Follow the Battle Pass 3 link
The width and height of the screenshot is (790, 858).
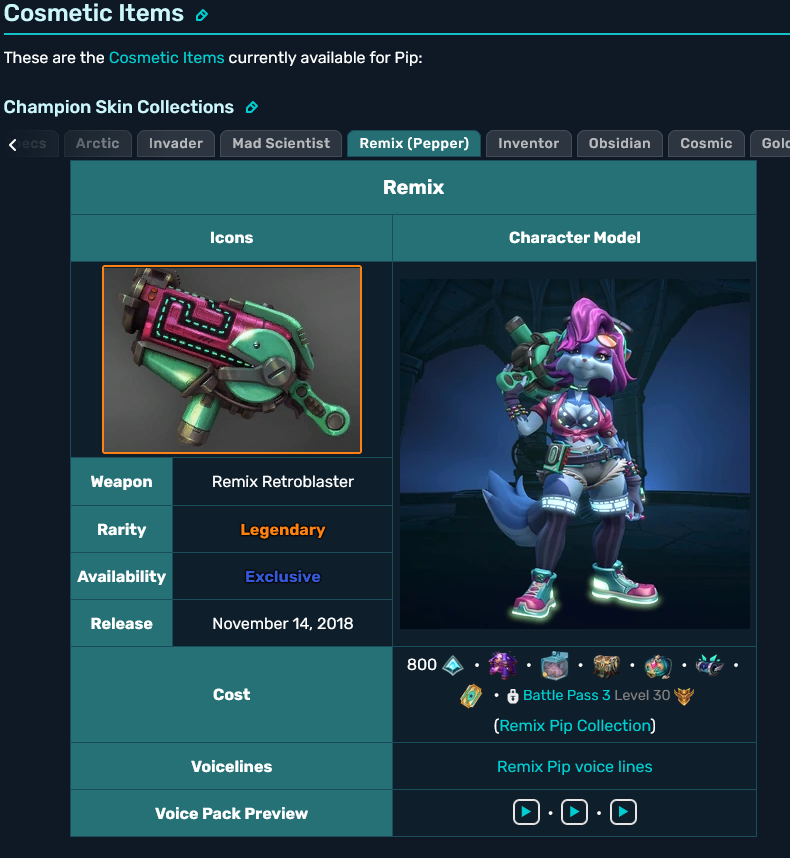(567, 695)
